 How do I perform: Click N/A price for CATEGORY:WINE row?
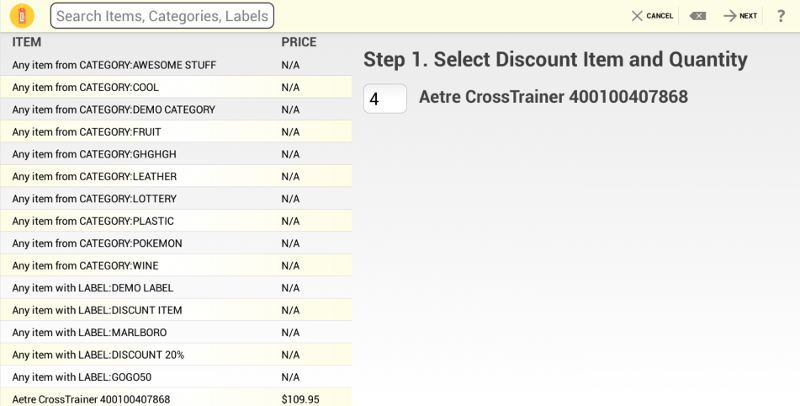point(290,266)
